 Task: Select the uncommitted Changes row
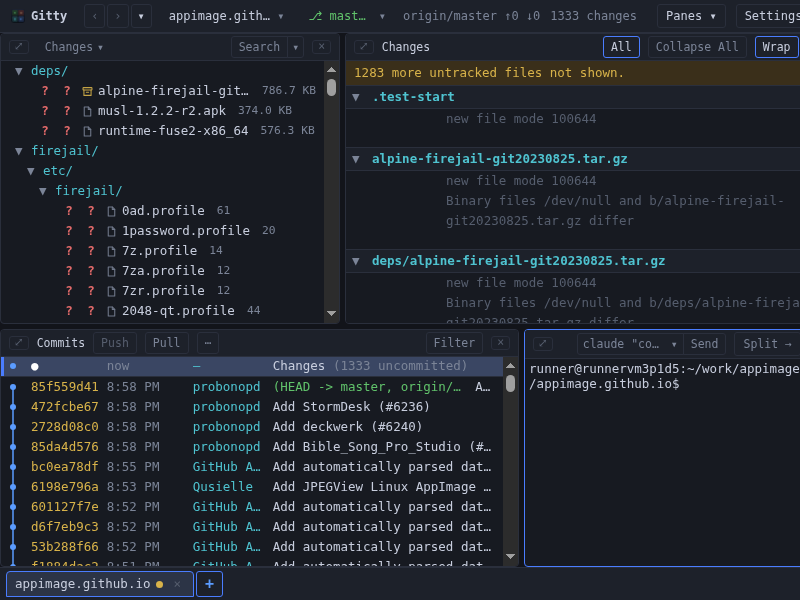coord(252,366)
